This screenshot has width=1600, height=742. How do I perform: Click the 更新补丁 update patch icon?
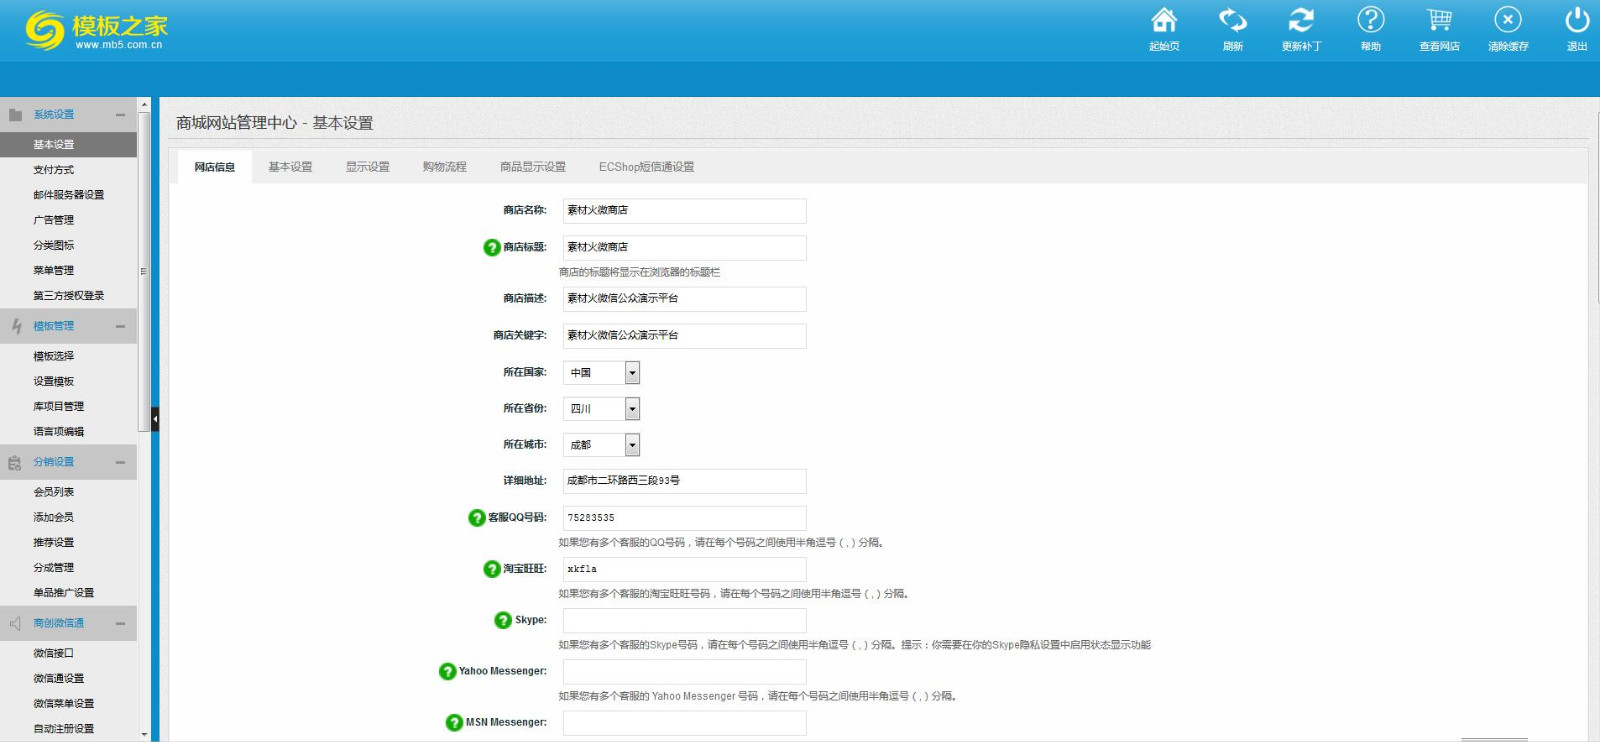(1301, 21)
